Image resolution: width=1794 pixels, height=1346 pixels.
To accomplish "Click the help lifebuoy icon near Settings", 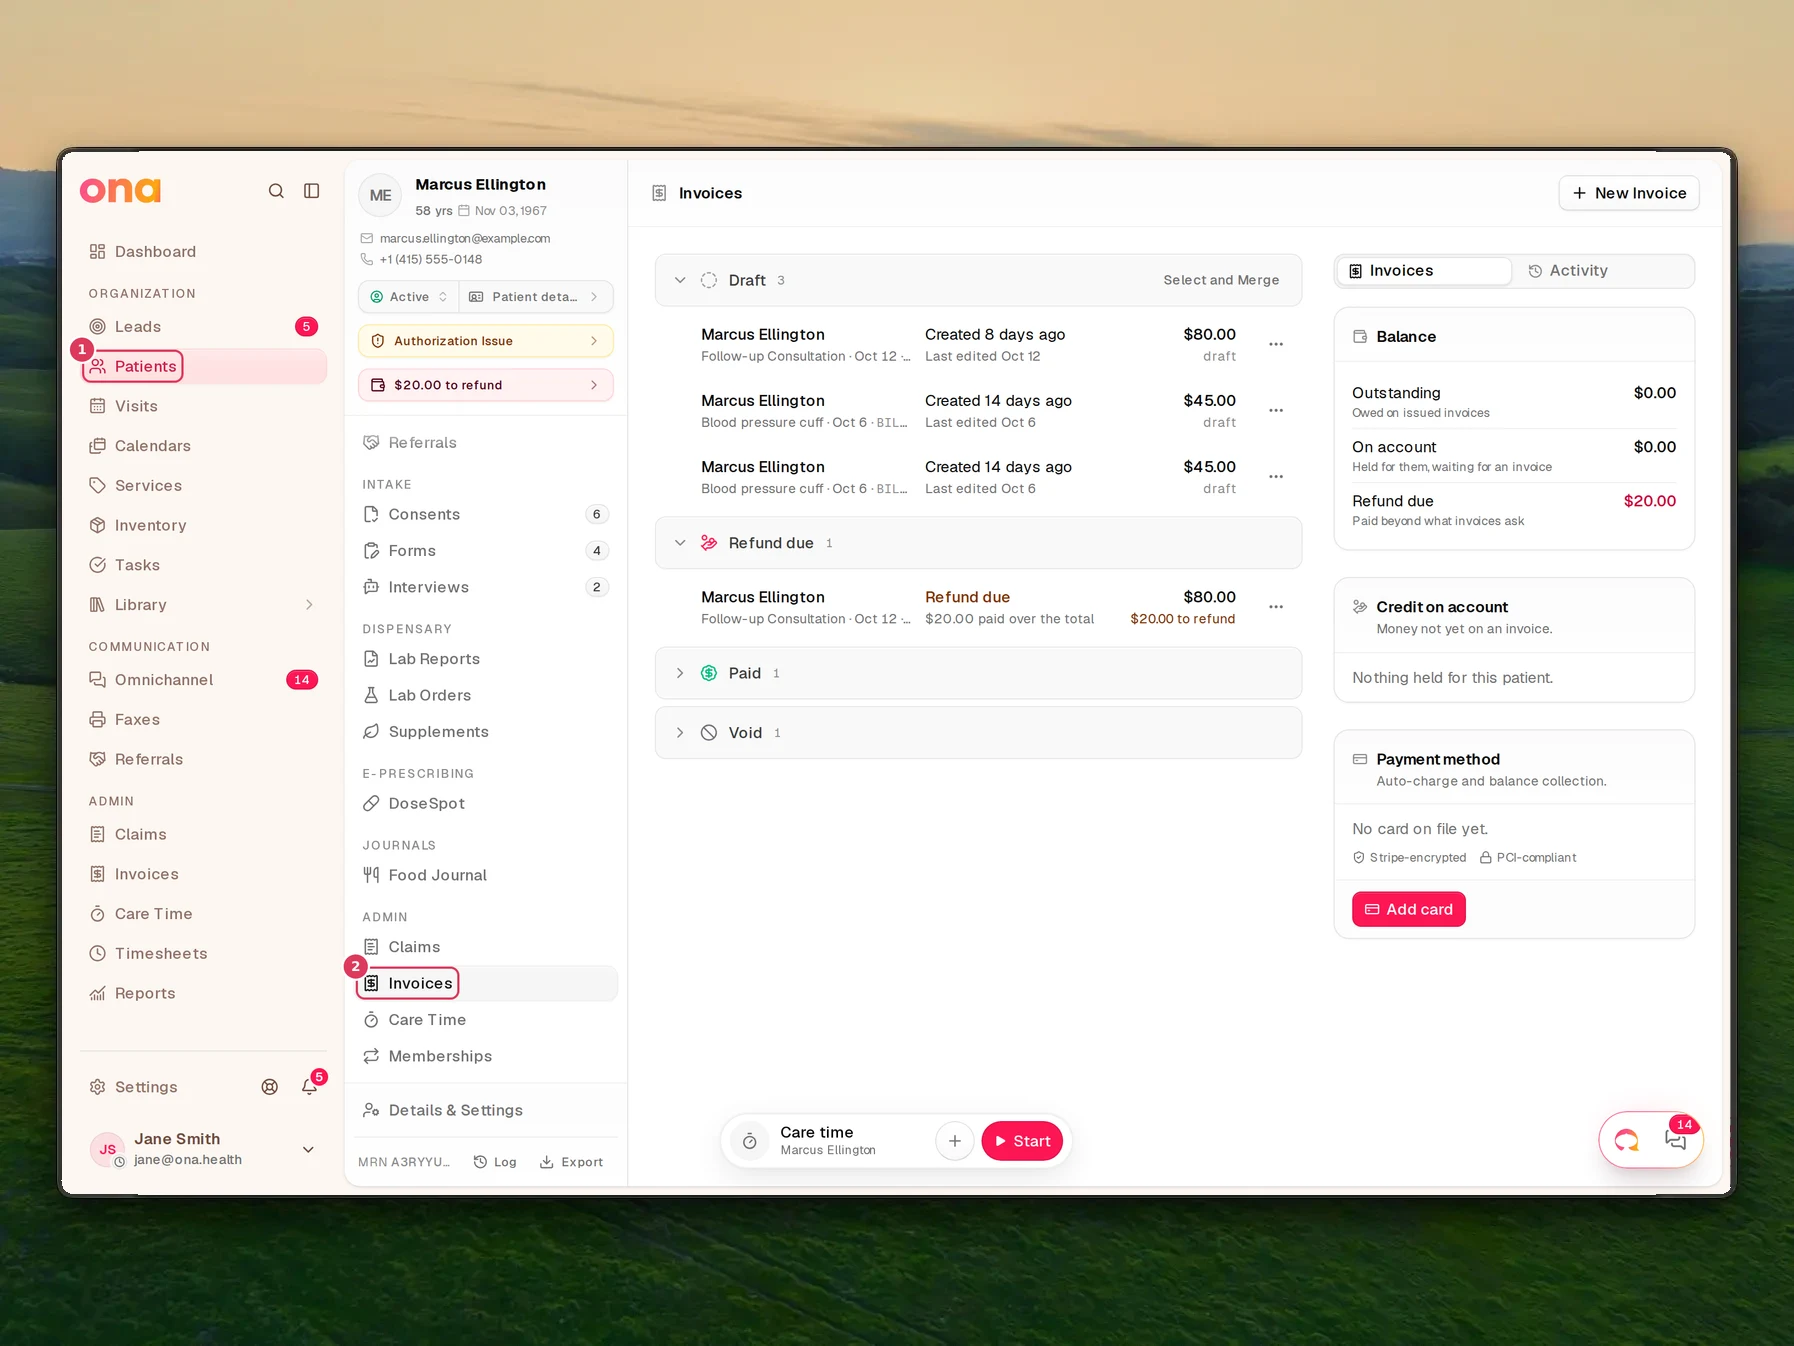I will (270, 1087).
